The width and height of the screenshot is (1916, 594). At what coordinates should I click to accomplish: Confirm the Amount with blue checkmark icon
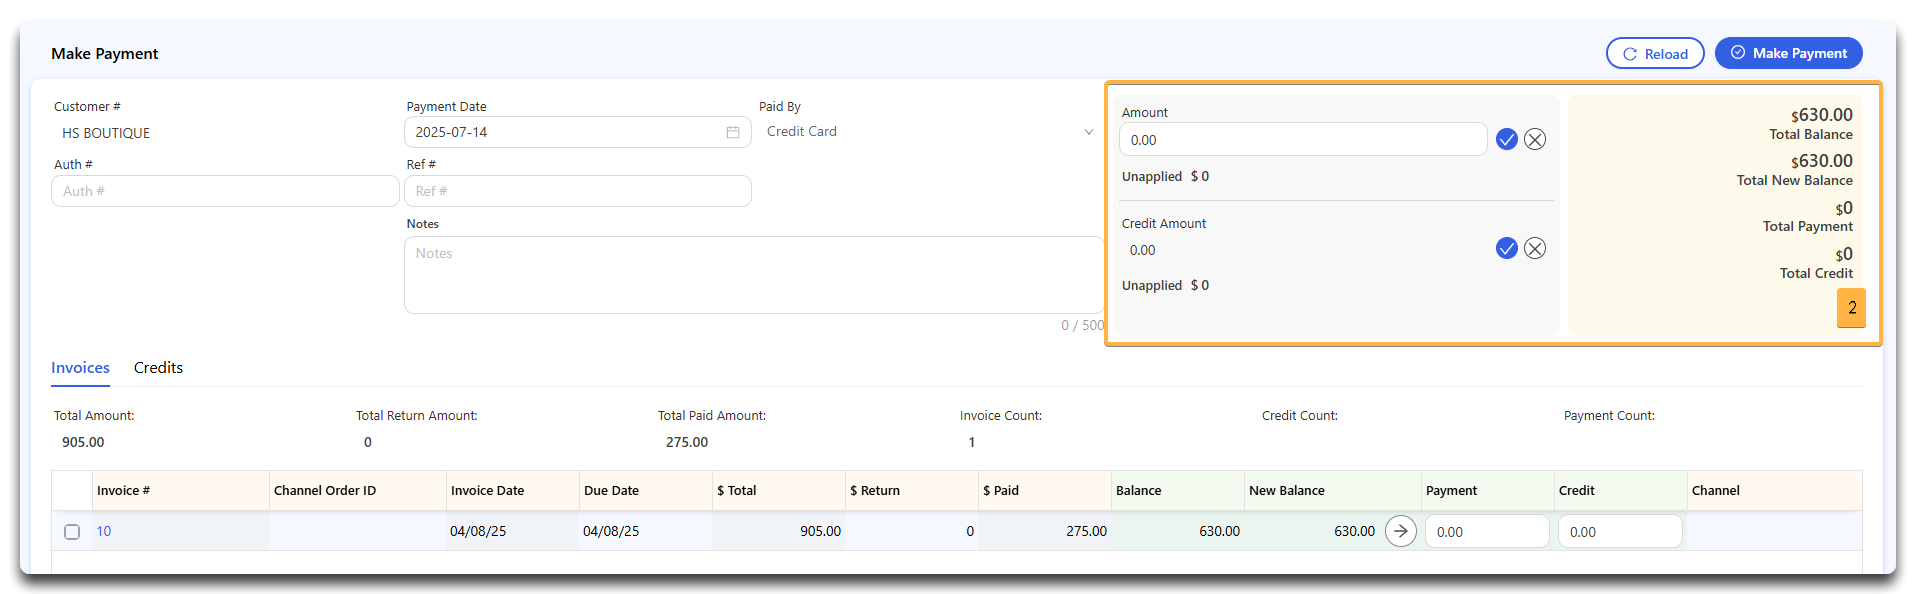point(1506,139)
